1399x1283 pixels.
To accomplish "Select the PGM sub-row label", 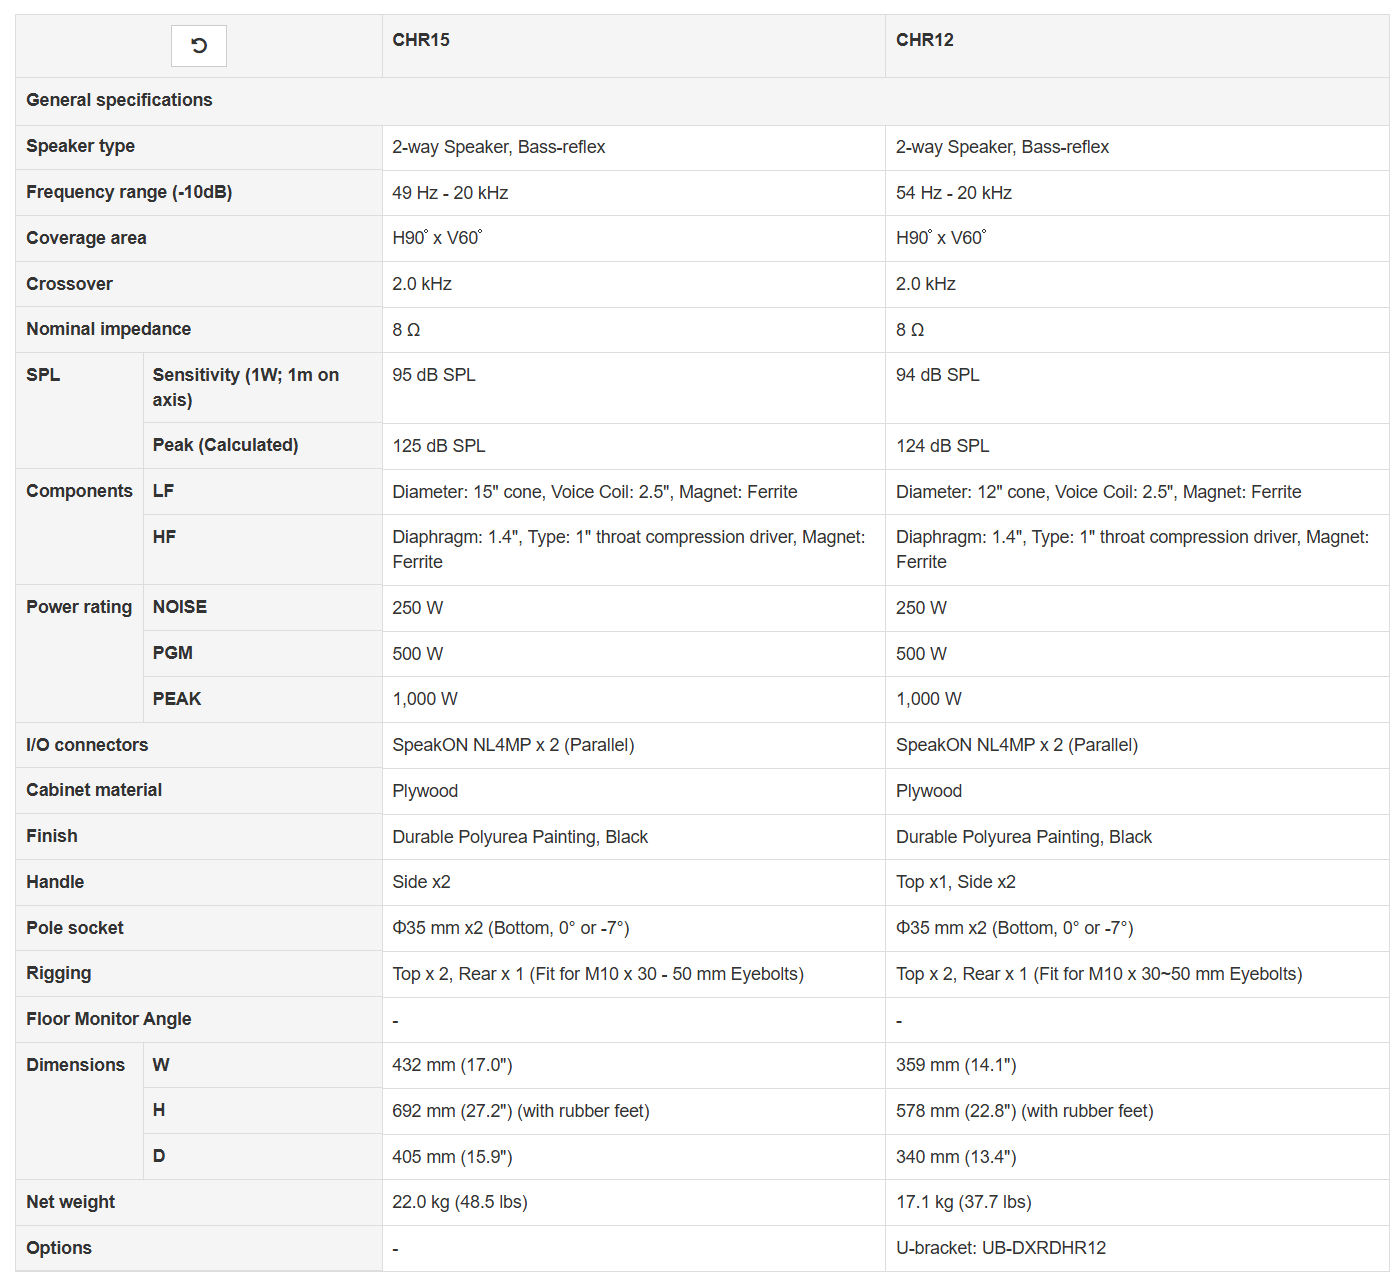I will pyautogui.click(x=173, y=653).
